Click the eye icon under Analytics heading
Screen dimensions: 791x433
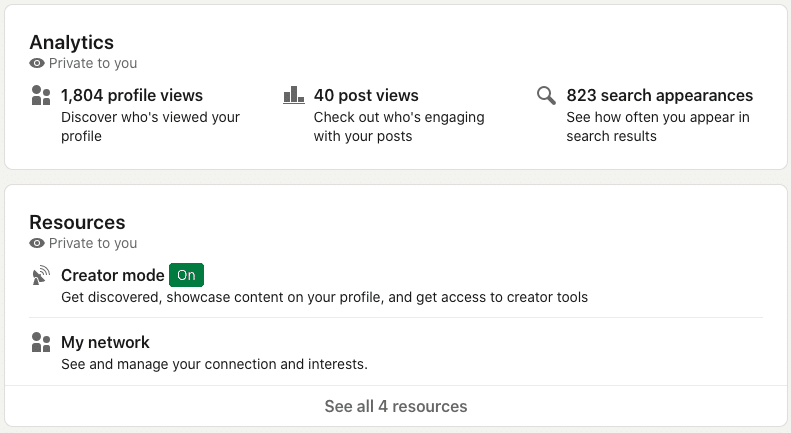37,63
